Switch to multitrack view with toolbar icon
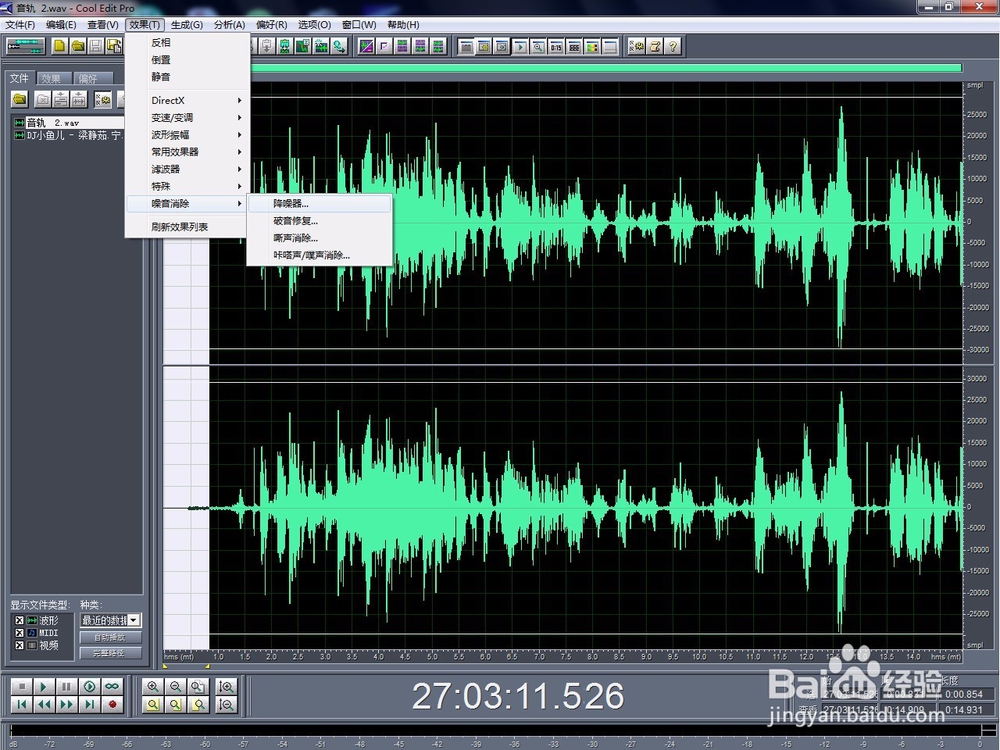Image resolution: width=1000 pixels, height=750 pixels. 26,46
